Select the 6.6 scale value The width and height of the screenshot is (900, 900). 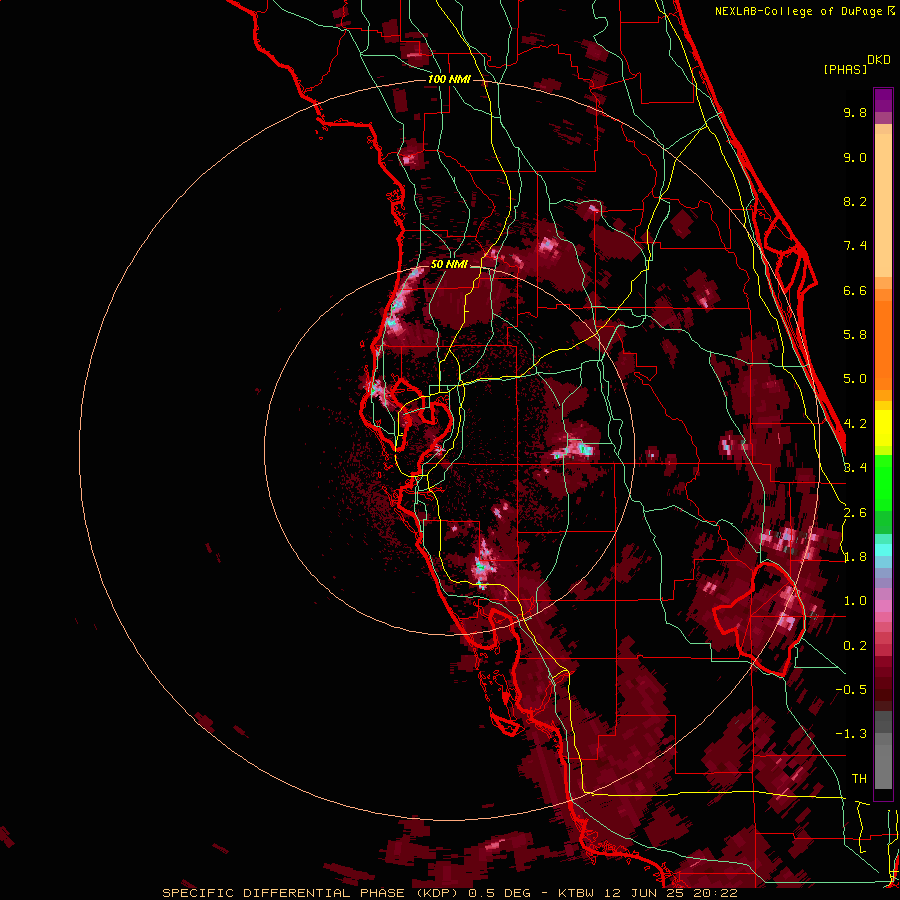(855, 290)
